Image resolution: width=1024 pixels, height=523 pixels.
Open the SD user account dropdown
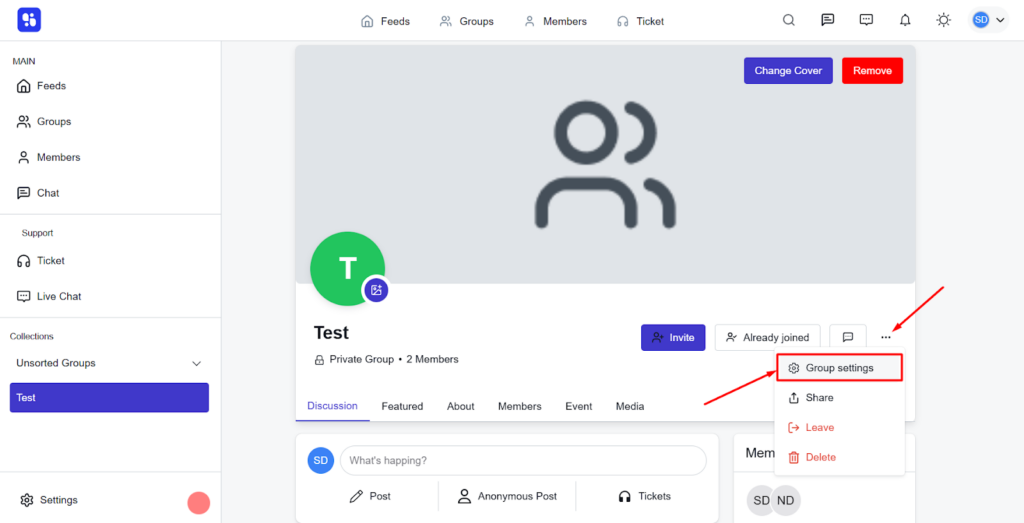[x=988, y=20]
